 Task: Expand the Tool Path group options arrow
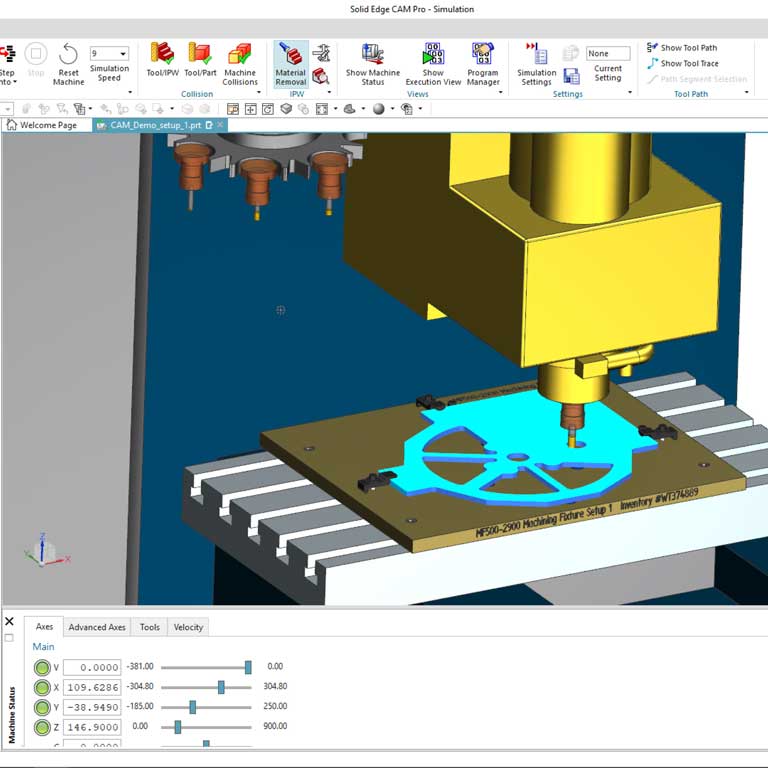tap(746, 92)
